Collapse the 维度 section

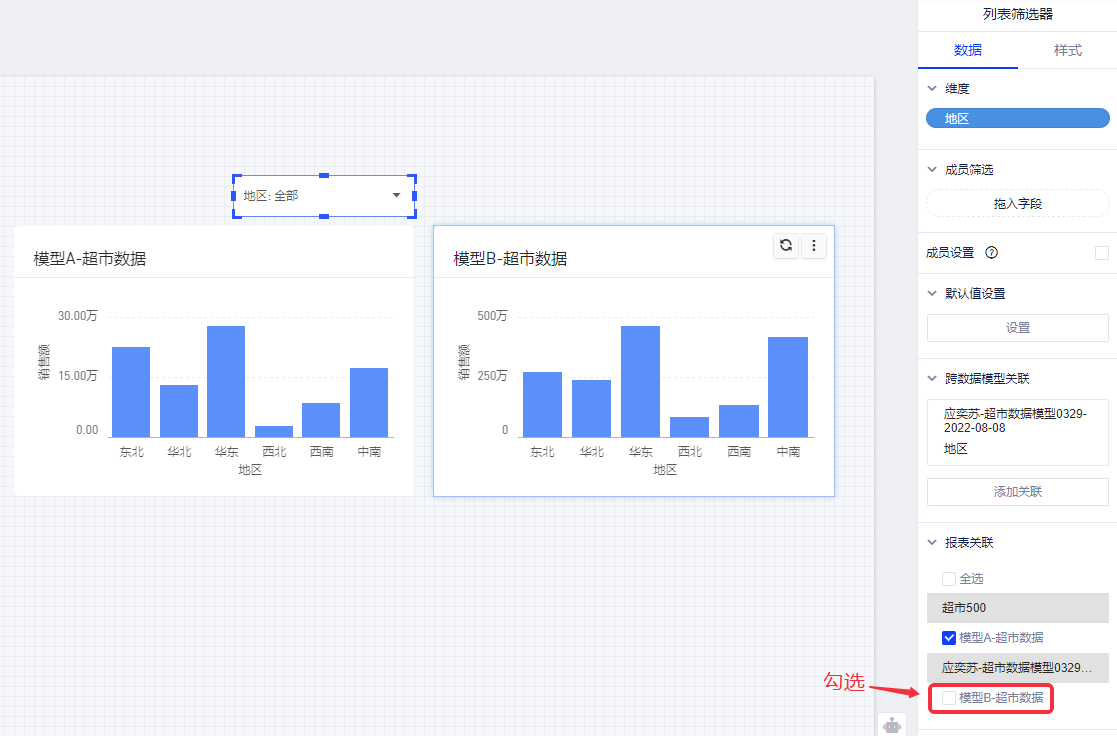[x=932, y=89]
